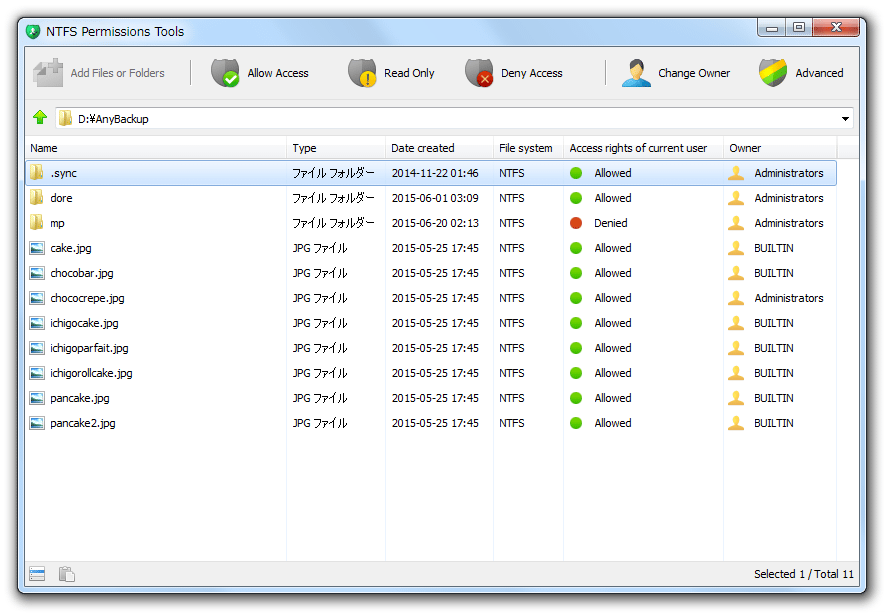Click date 2015-06-20 02:13
888x616 pixels.
click(x=435, y=223)
